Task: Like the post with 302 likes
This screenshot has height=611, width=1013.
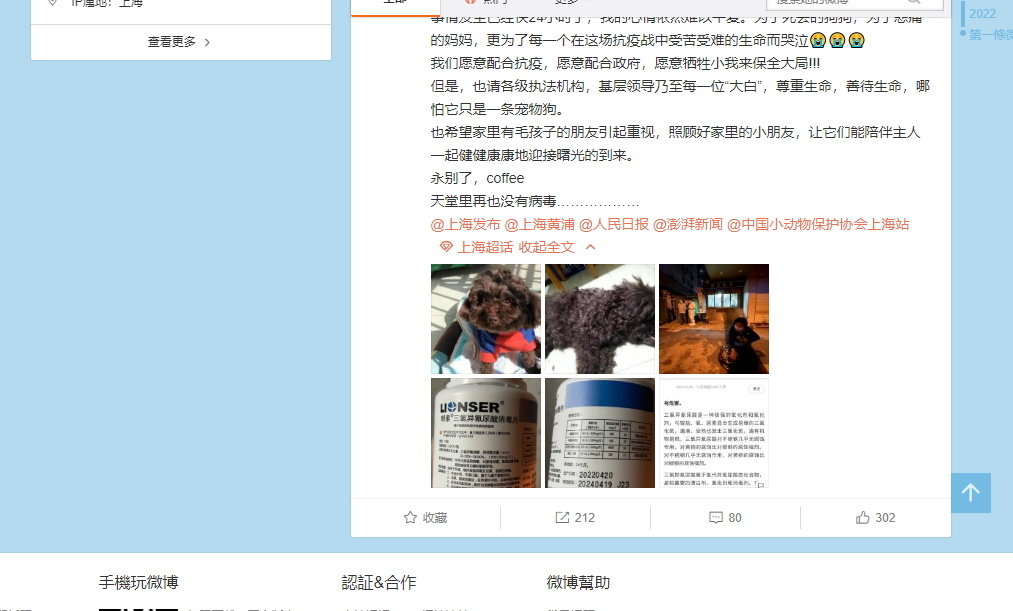Action: point(875,517)
